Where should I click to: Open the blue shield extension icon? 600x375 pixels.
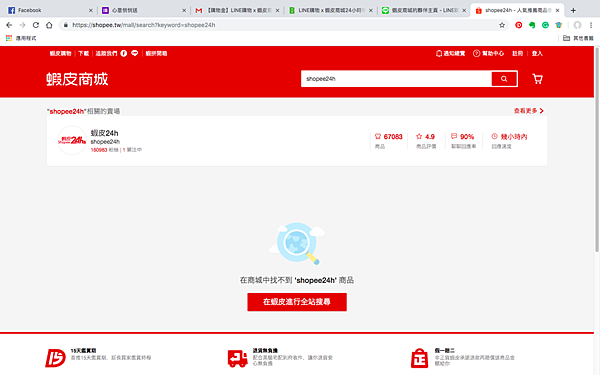click(559, 25)
